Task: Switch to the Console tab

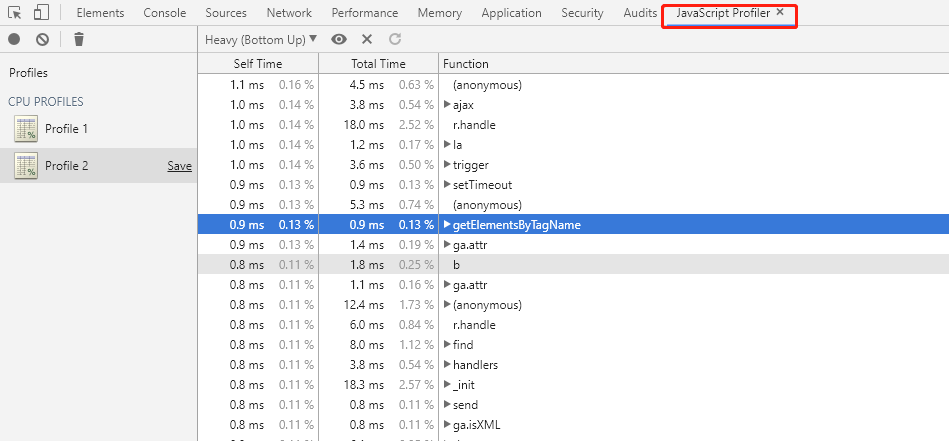Action: pos(165,13)
